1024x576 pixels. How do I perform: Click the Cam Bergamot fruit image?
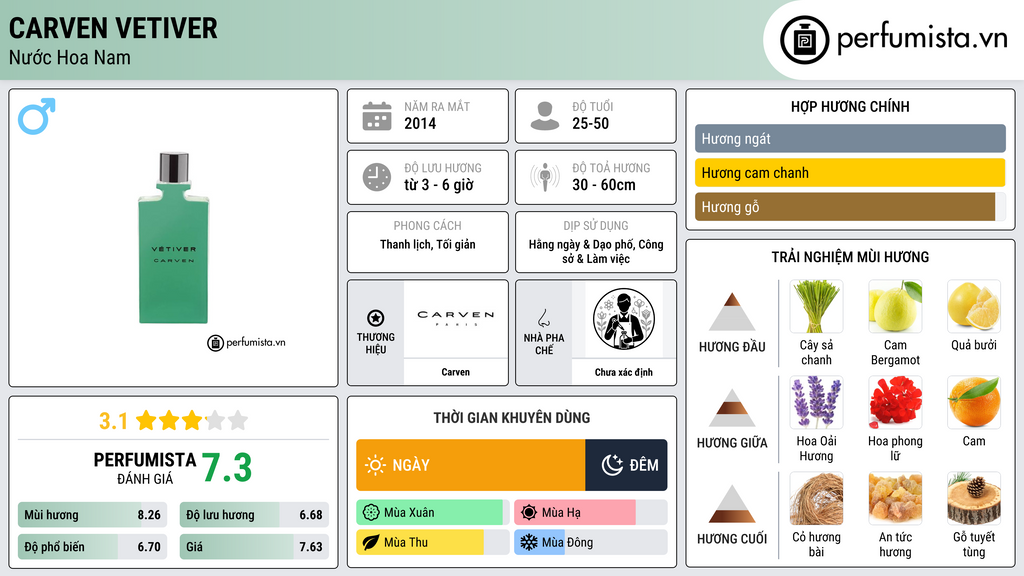click(x=895, y=306)
